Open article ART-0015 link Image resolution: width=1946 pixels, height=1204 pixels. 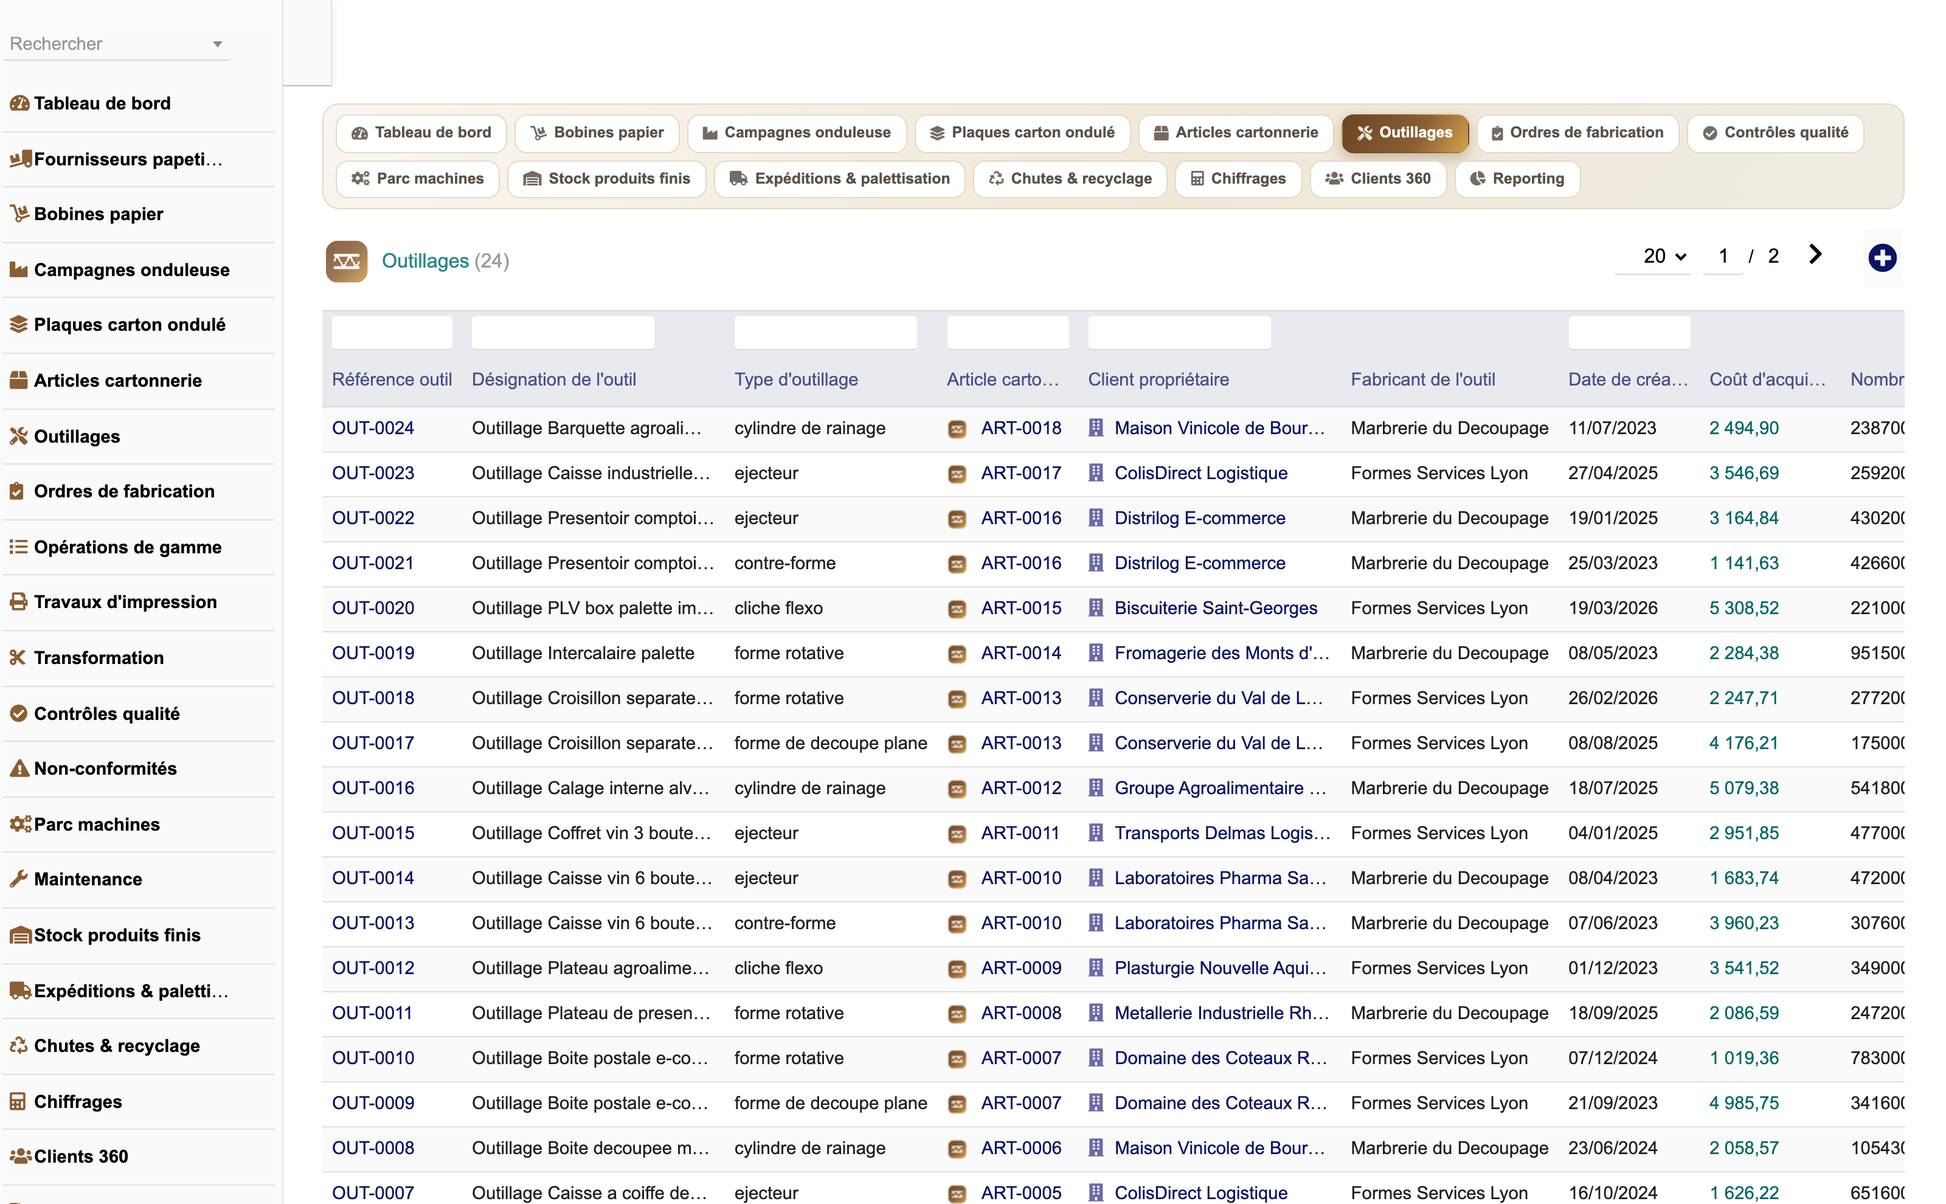point(1021,608)
